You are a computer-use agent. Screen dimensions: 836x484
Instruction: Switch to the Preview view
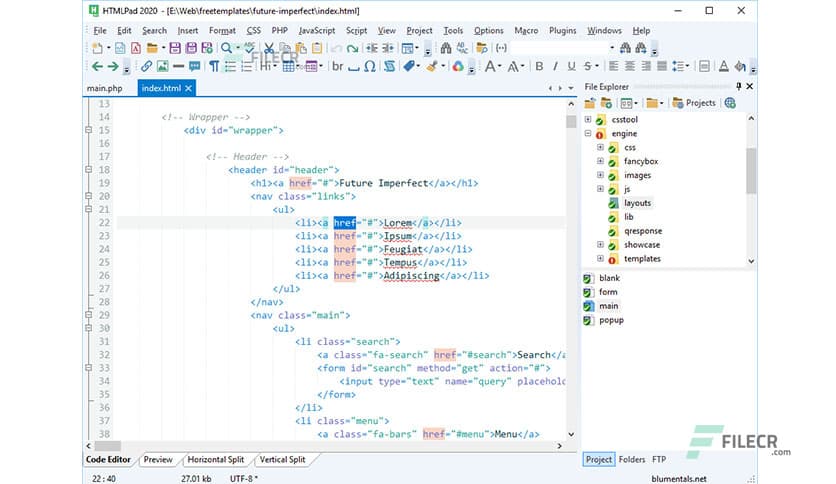[157, 460]
